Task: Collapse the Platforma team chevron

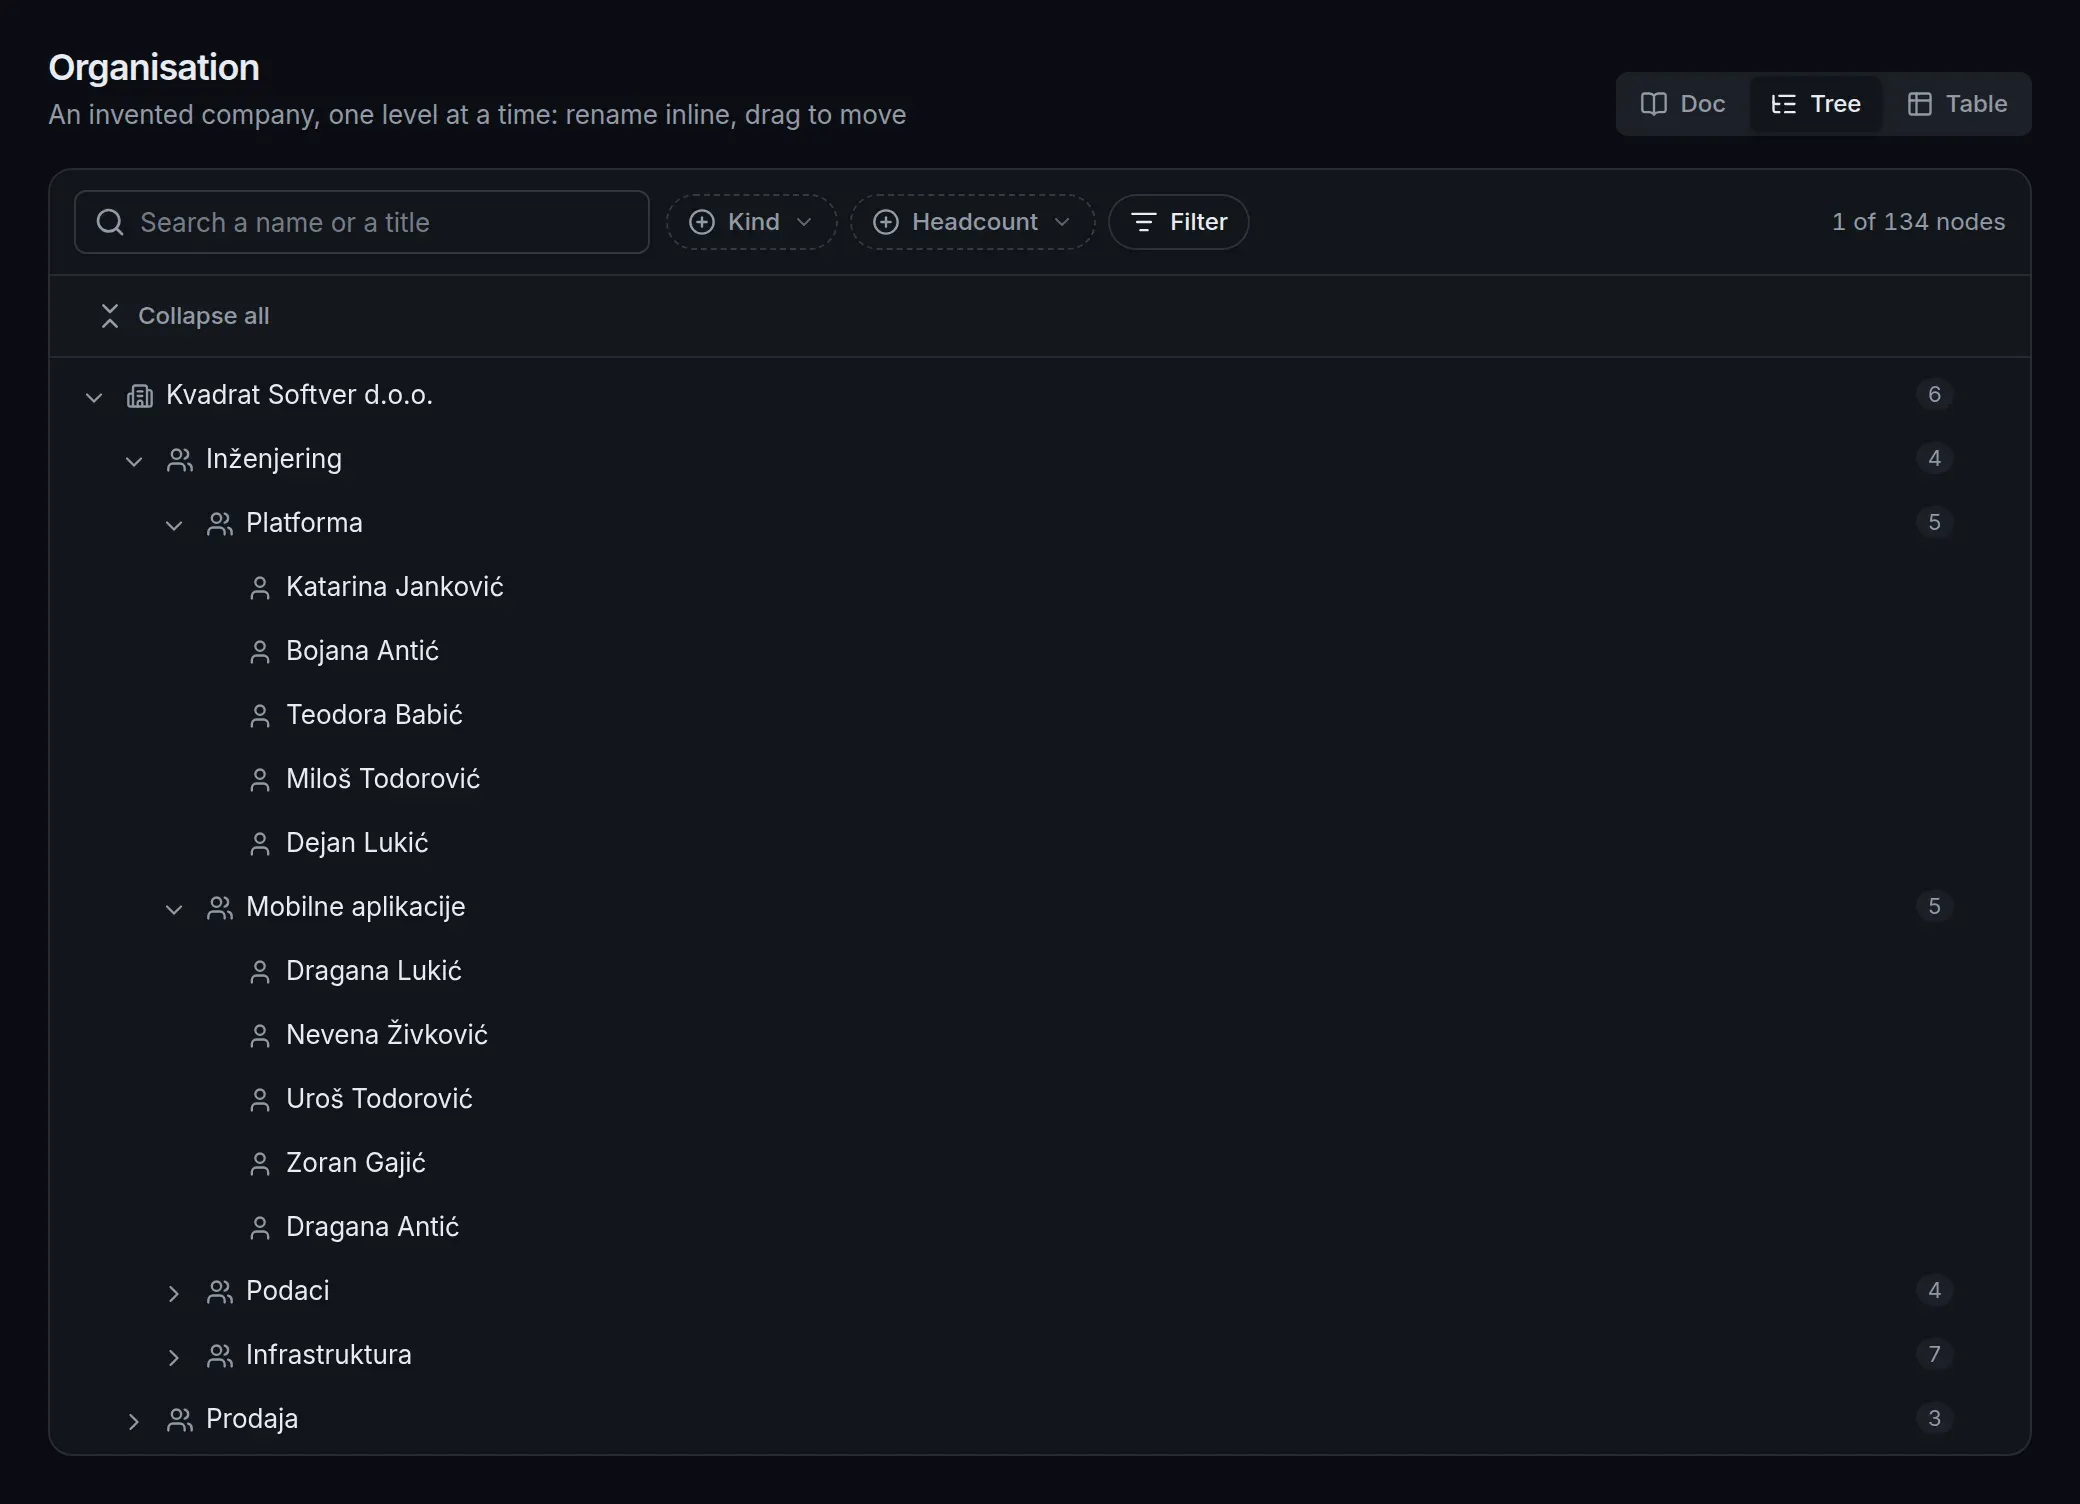Action: [x=174, y=525]
